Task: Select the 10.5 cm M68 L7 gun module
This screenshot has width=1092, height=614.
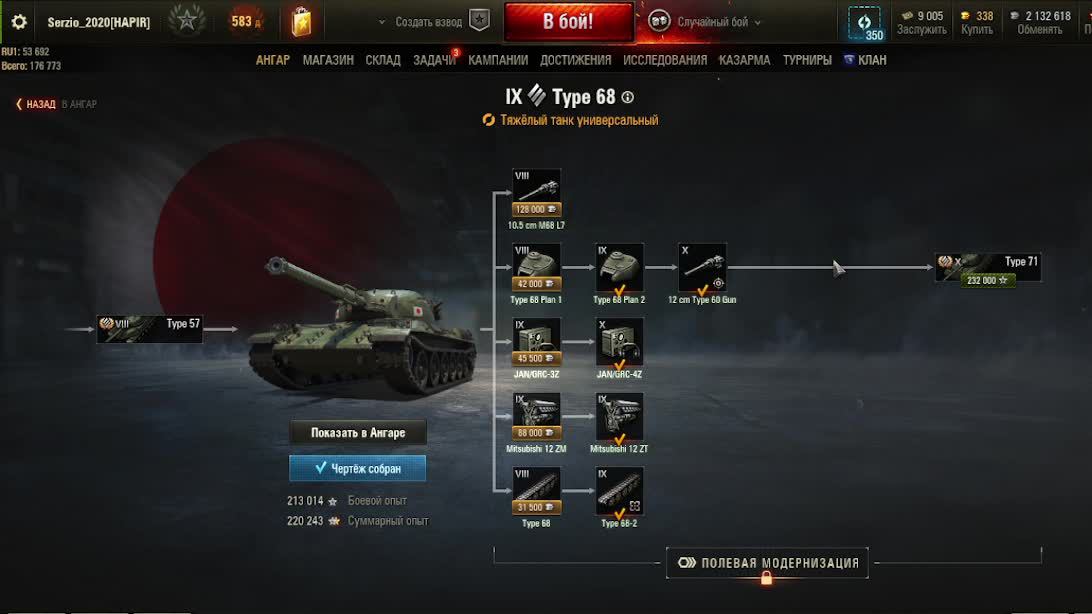Action: [x=536, y=193]
